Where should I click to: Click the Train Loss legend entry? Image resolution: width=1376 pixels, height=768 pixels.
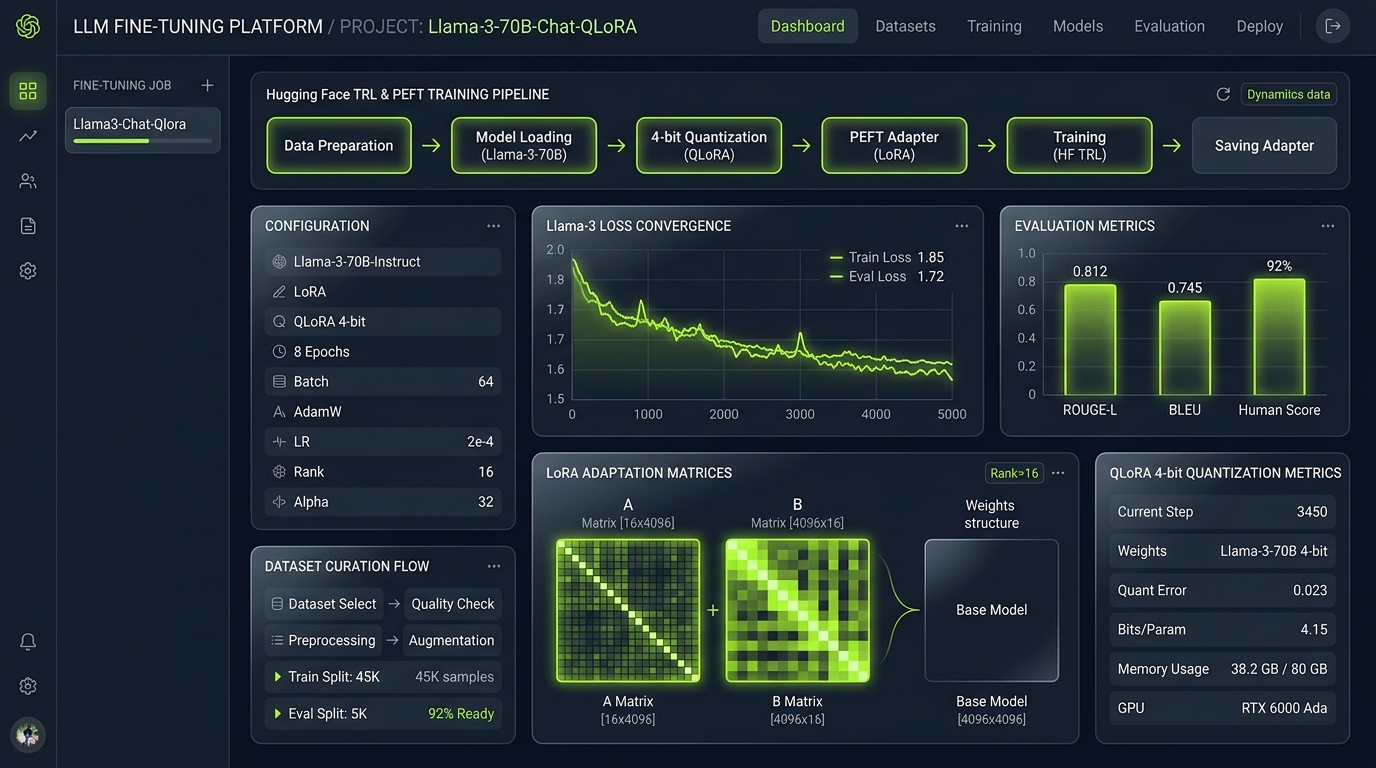click(x=887, y=257)
